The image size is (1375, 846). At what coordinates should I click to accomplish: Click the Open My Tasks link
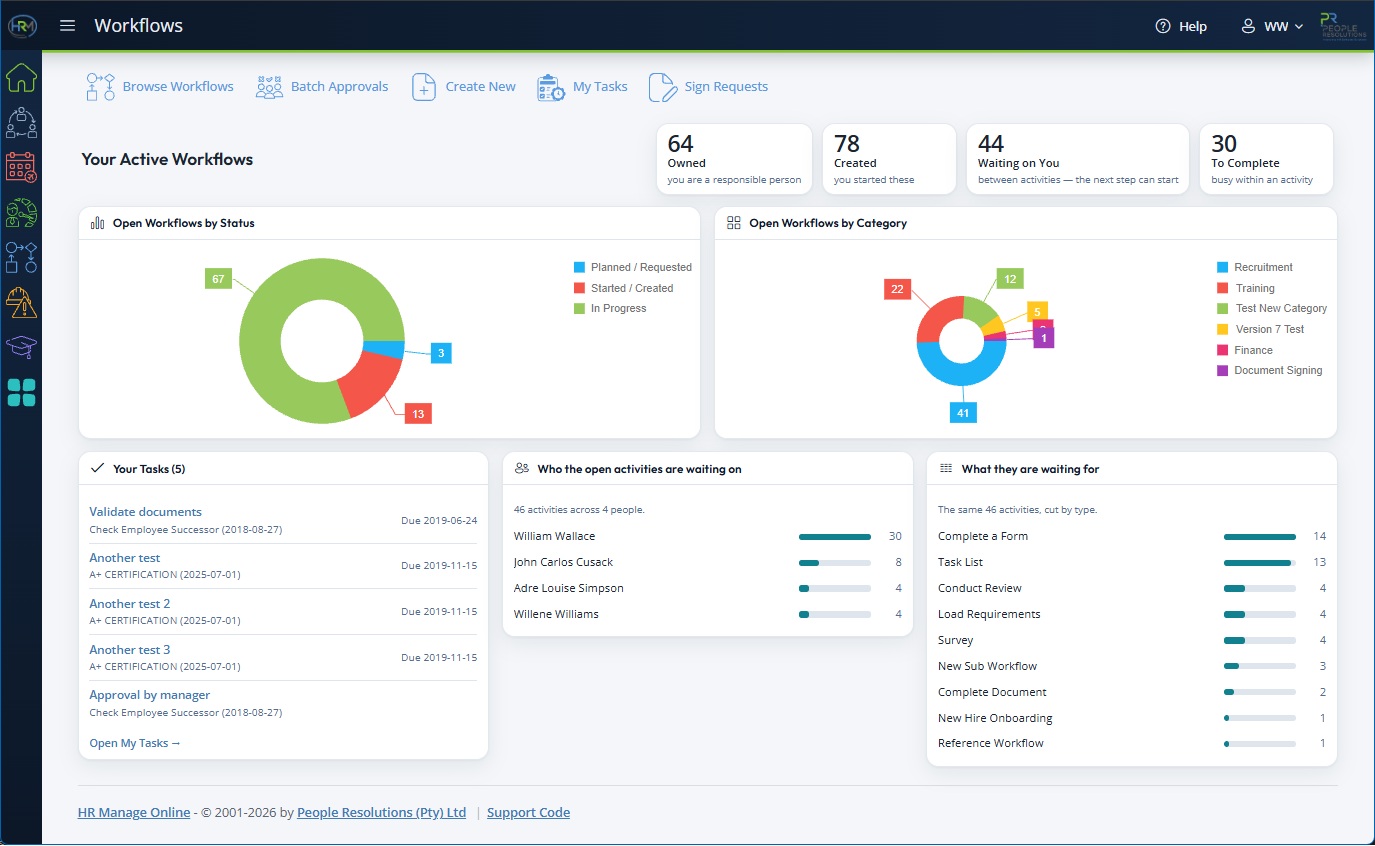click(135, 743)
